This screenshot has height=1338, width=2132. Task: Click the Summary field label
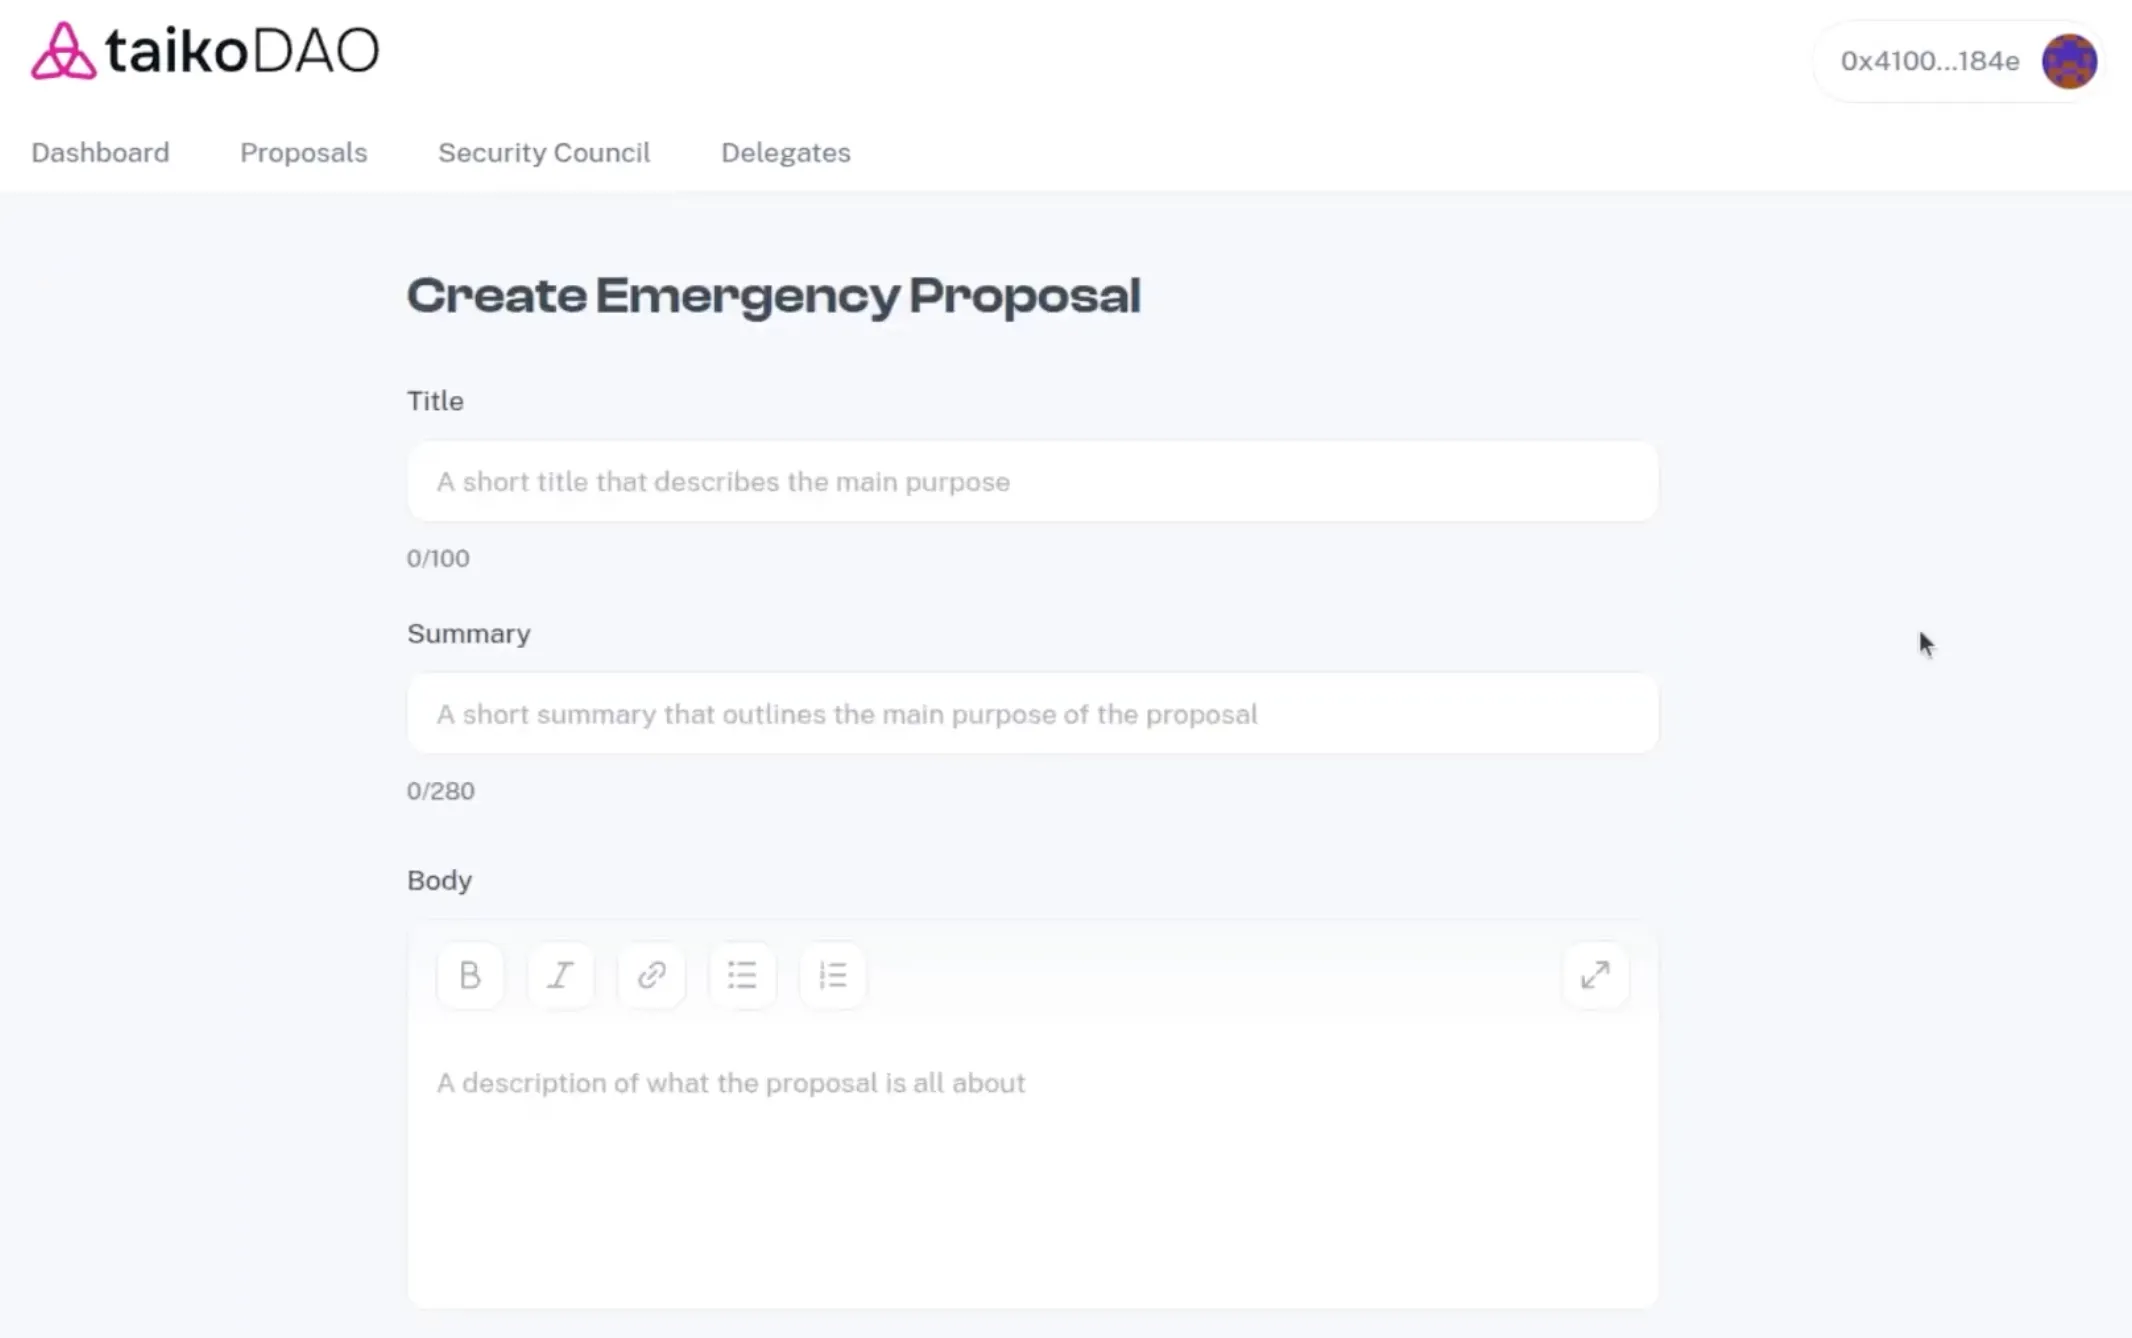pos(469,634)
